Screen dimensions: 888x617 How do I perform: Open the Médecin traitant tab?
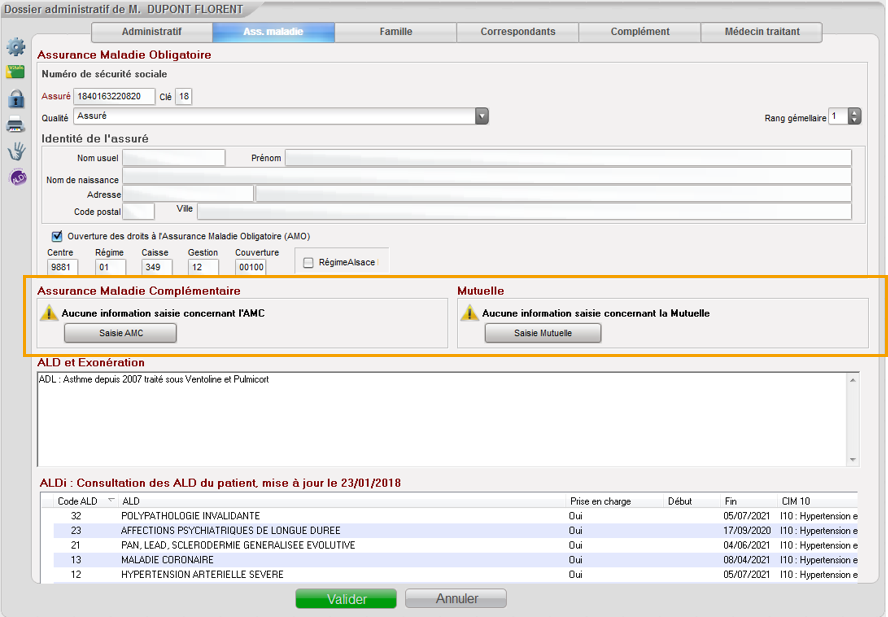click(x=762, y=32)
